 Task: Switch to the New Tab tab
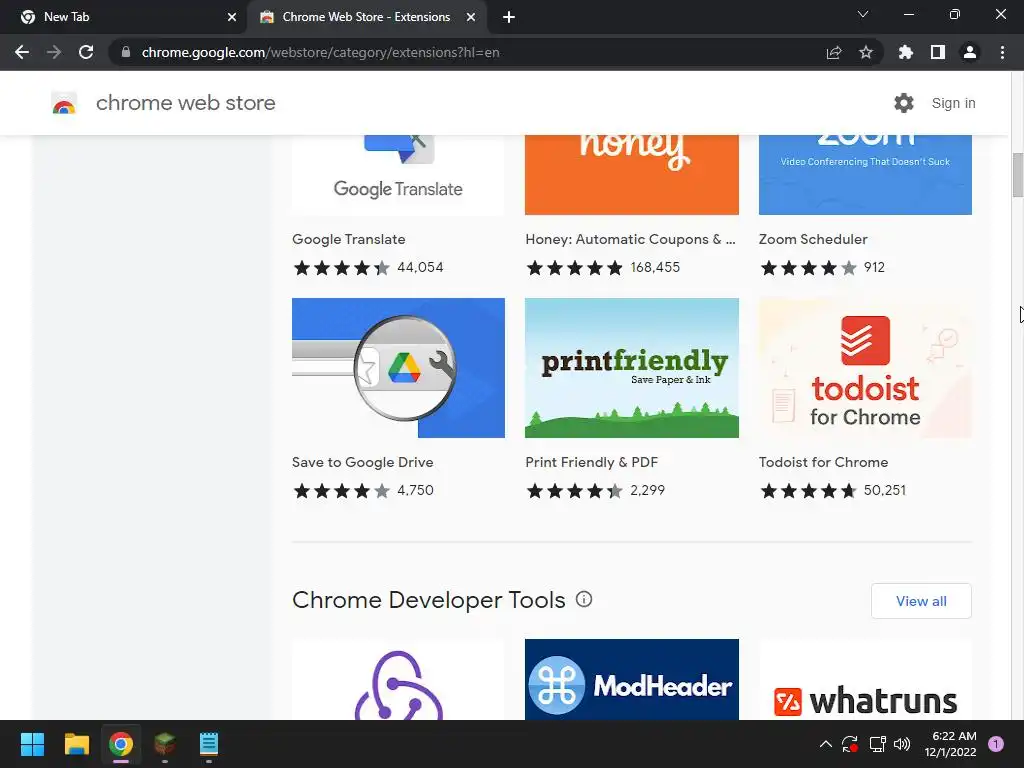tap(124, 17)
